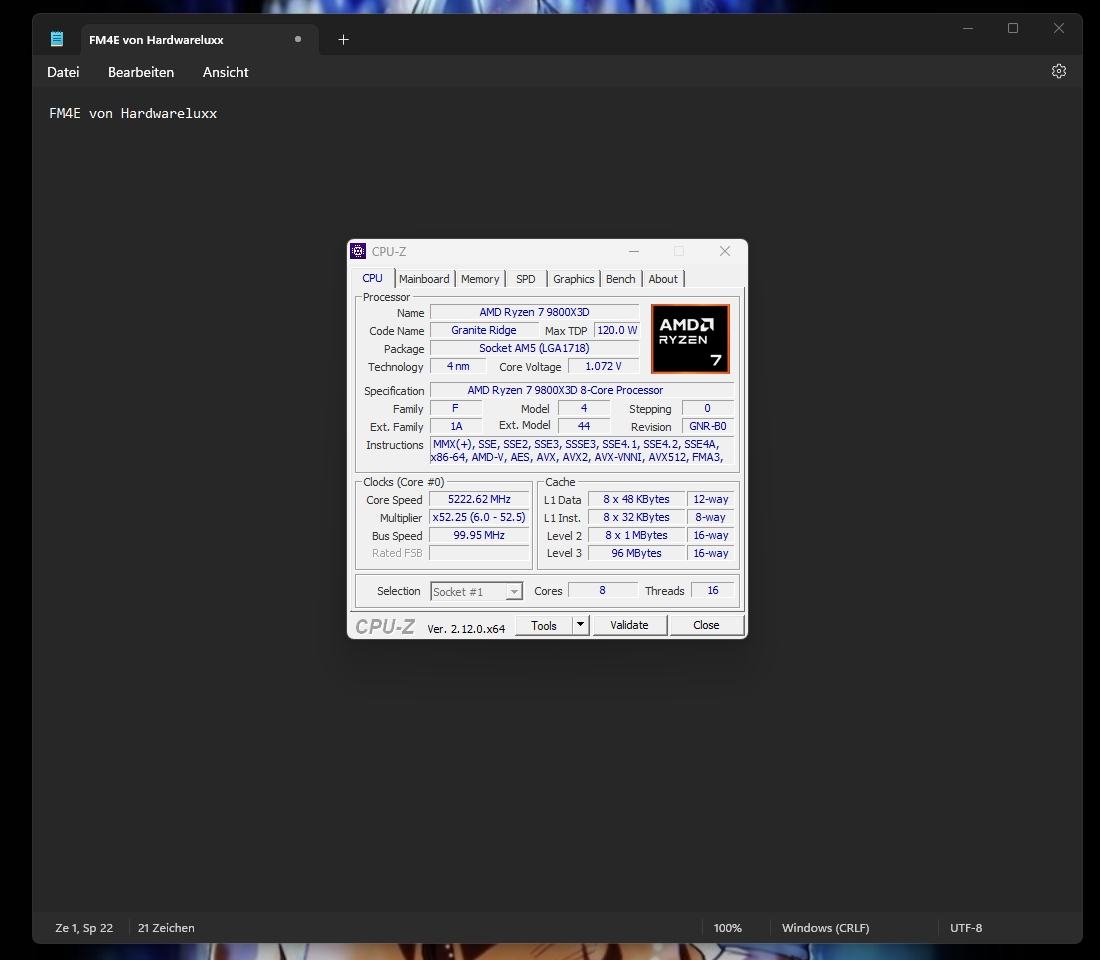
Task: Switch to the Memory tab in CPU-Z
Action: click(x=480, y=279)
